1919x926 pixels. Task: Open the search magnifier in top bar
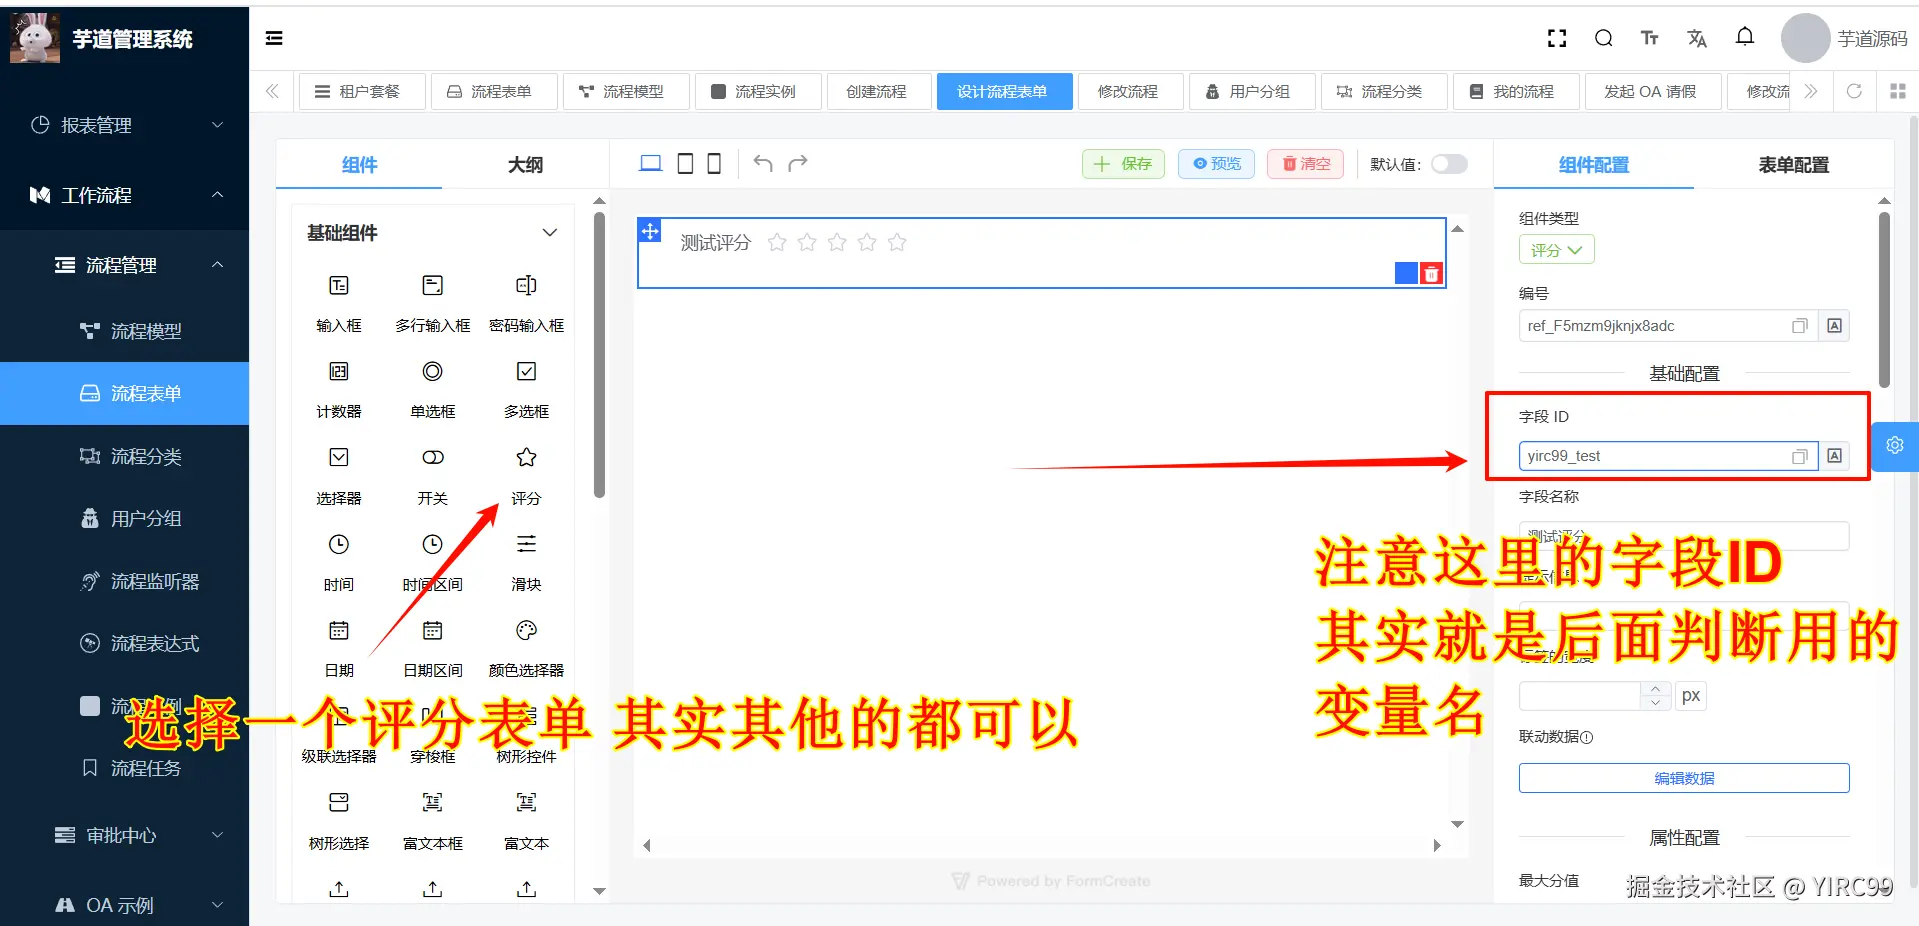(x=1603, y=37)
